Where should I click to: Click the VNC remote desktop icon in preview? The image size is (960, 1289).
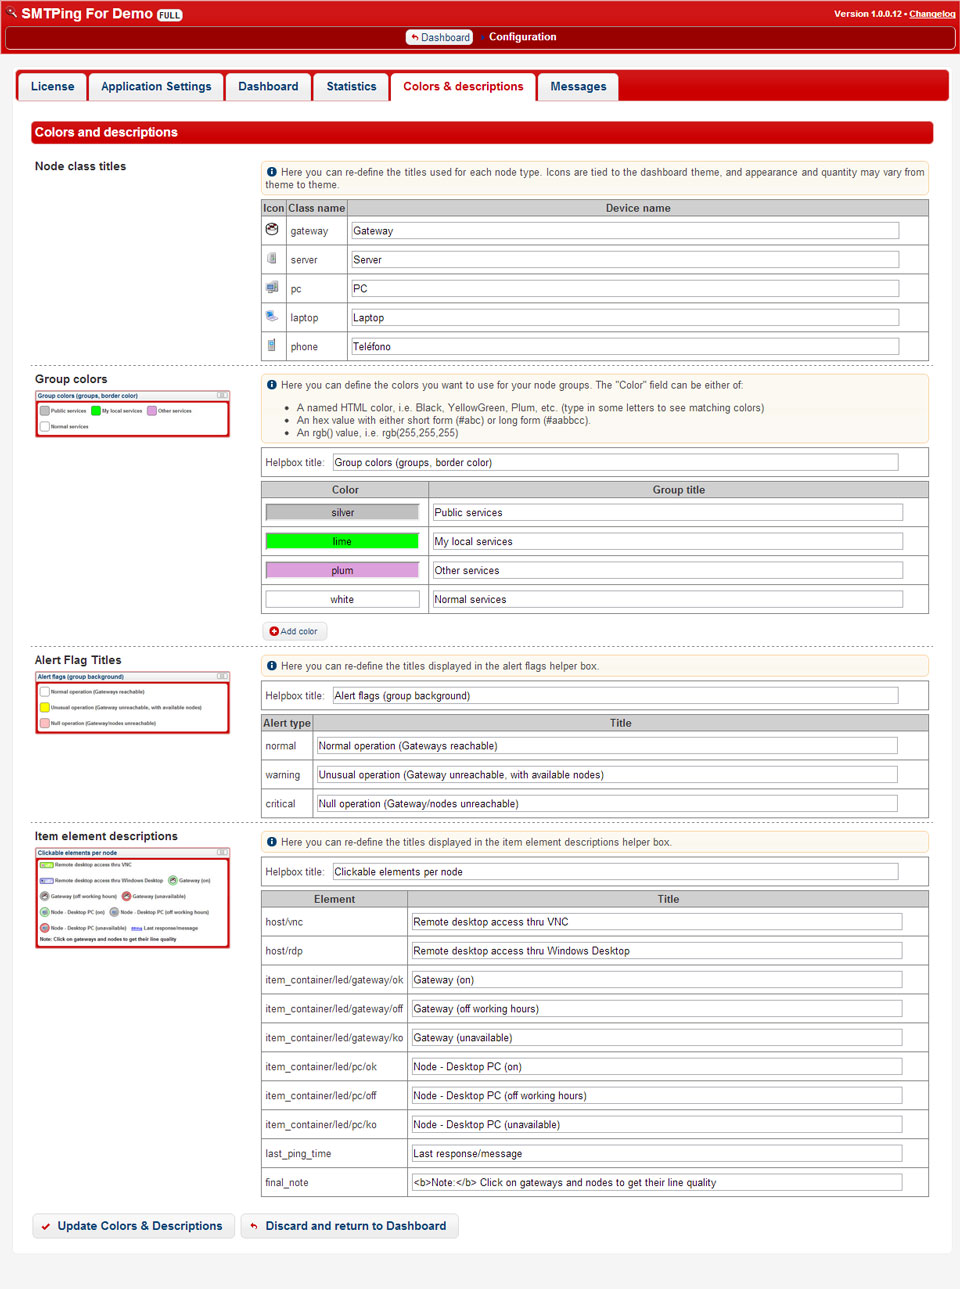point(46,865)
